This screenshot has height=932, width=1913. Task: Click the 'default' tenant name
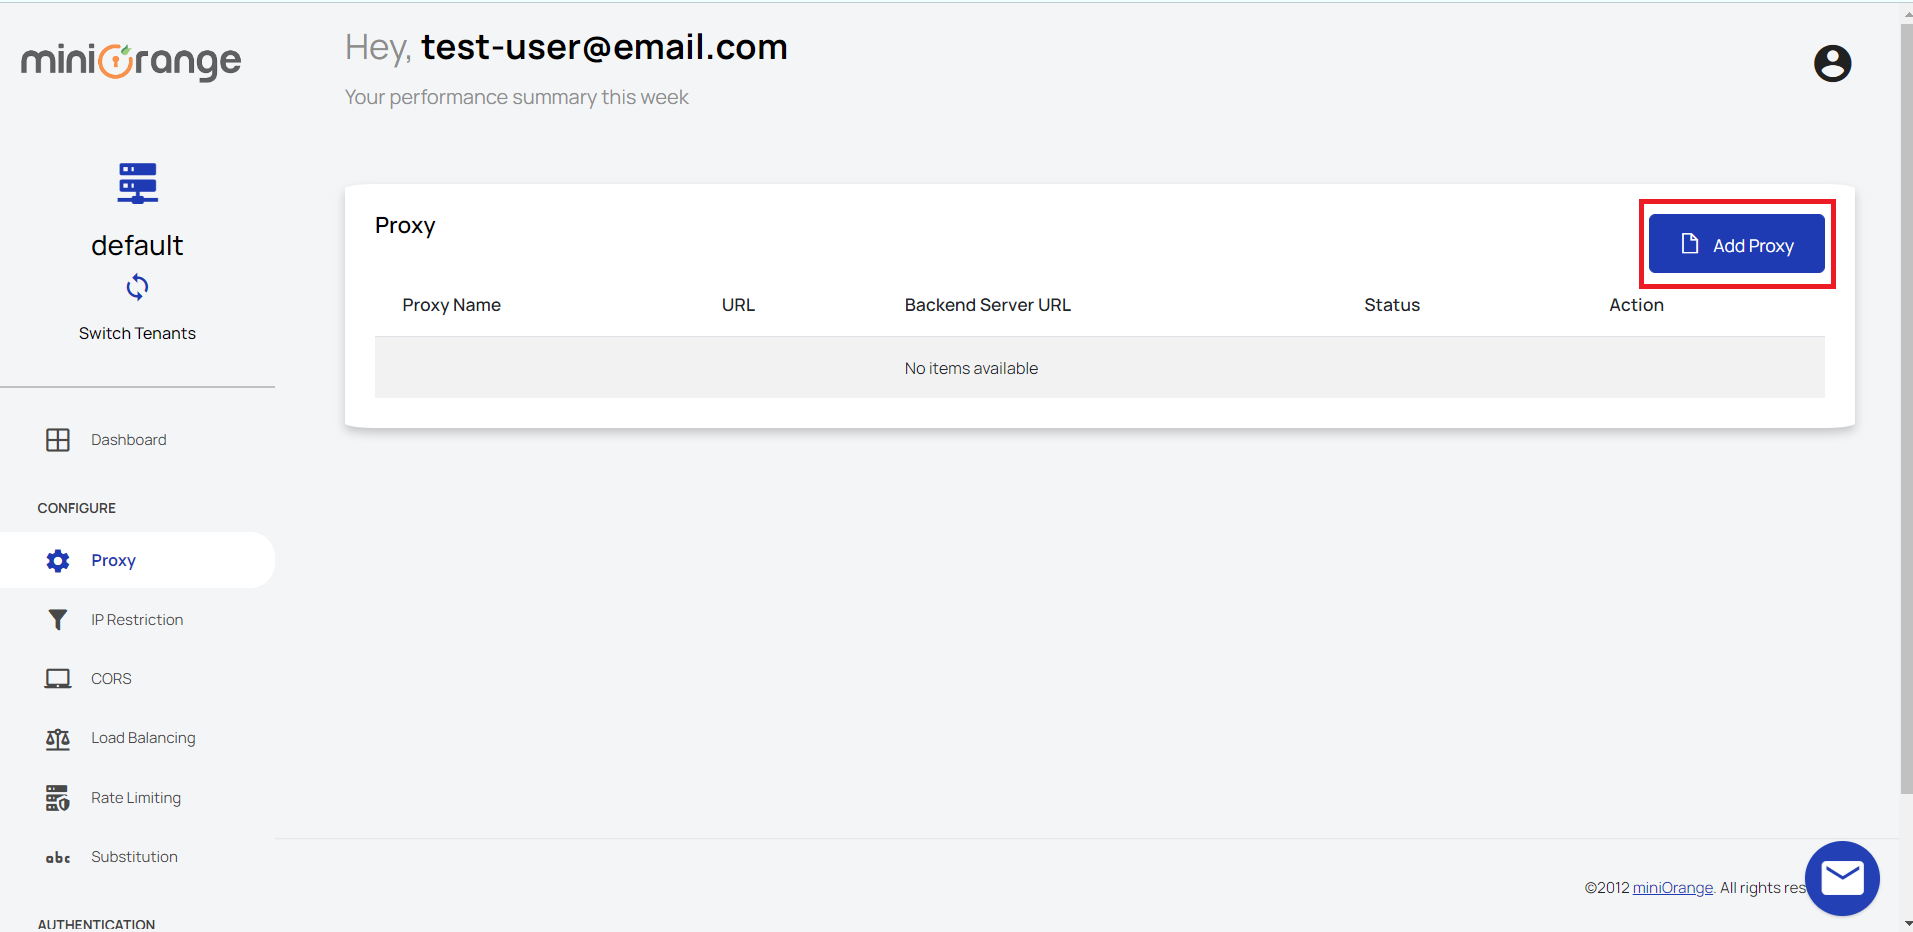click(x=137, y=246)
